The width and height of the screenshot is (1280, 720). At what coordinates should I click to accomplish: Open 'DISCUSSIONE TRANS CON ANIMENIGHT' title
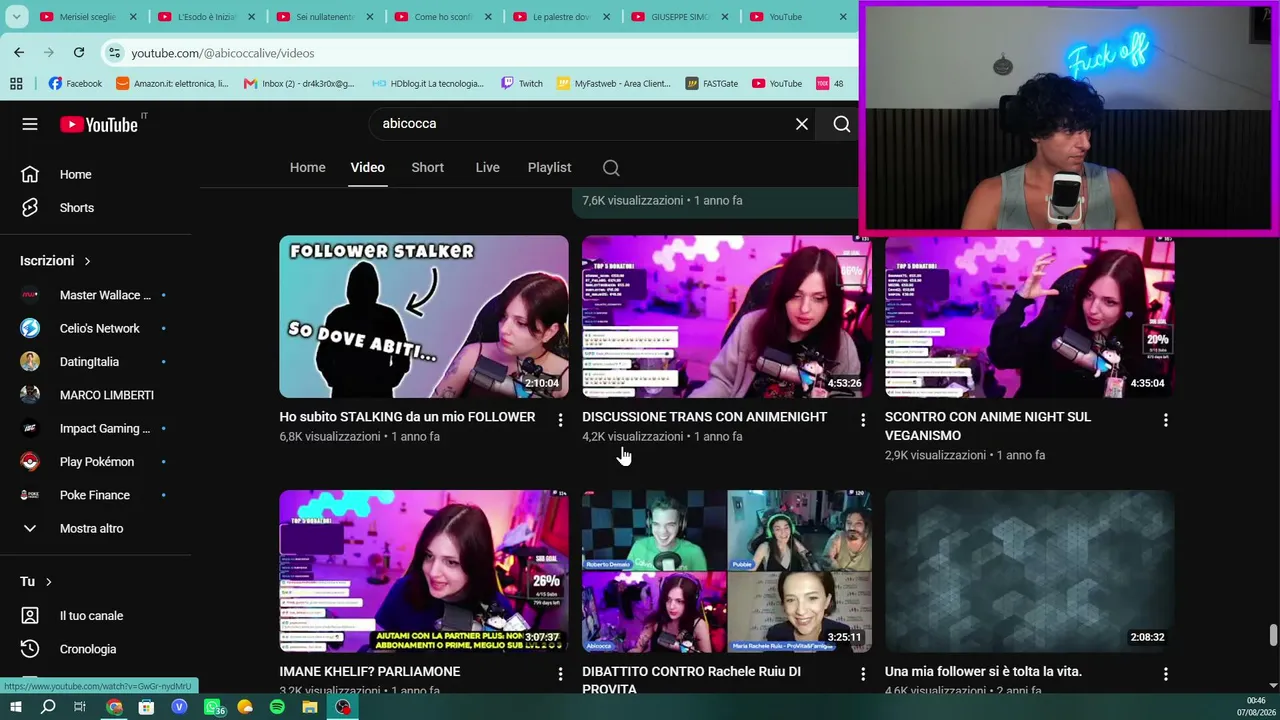(705, 417)
